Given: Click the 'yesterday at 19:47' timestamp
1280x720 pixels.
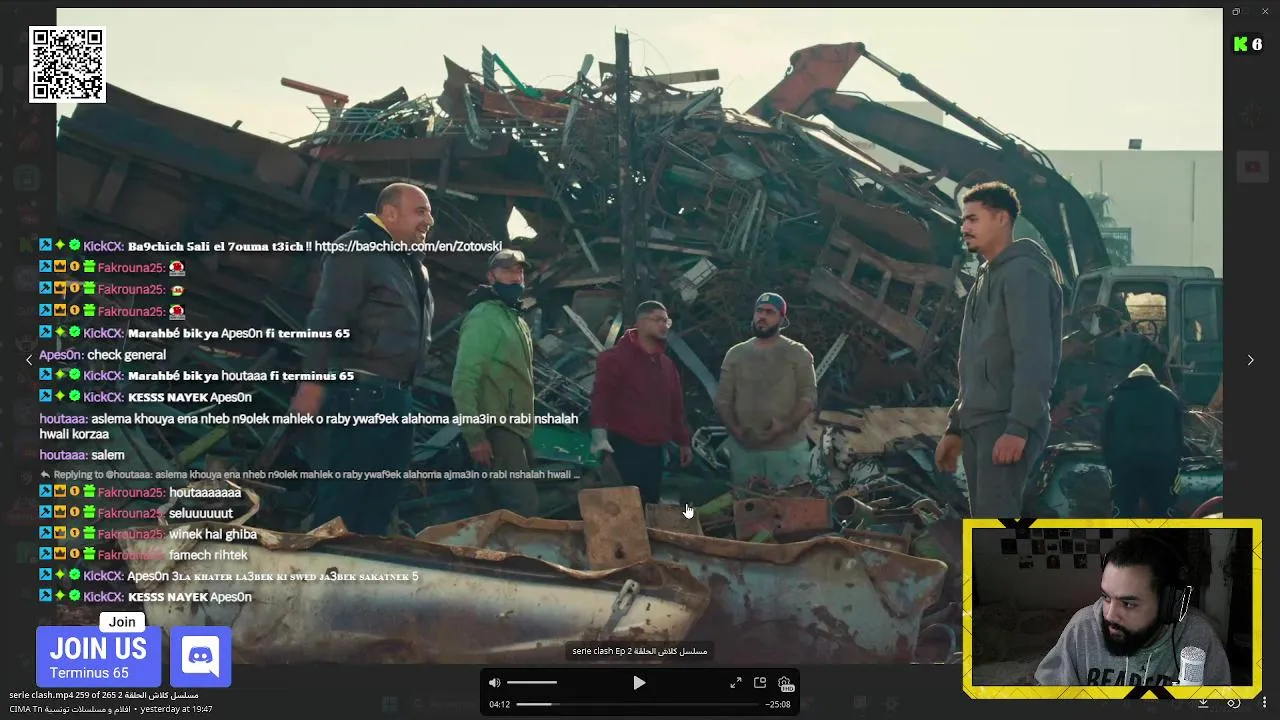Looking at the screenshot, I should click(x=176, y=709).
